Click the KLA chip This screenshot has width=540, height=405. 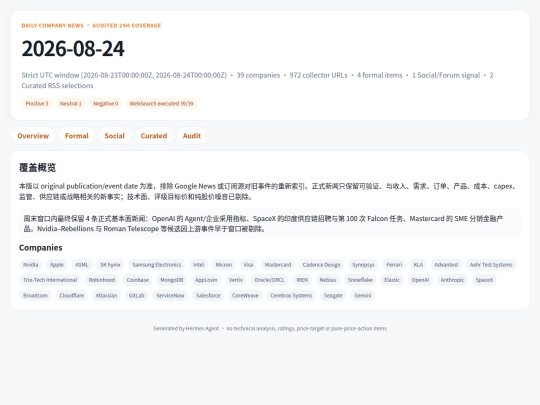pos(418,265)
